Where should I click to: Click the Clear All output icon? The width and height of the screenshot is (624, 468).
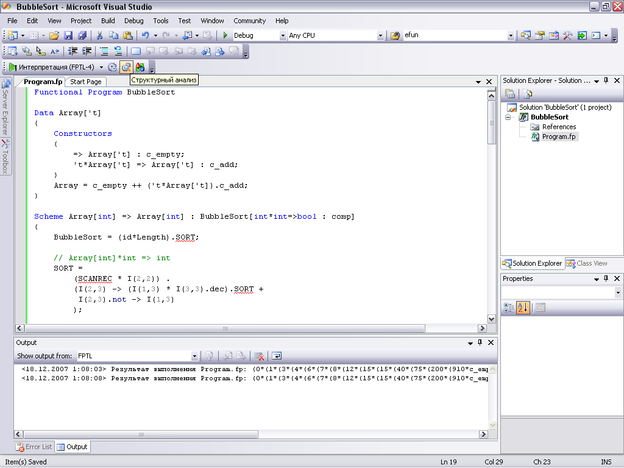257,355
